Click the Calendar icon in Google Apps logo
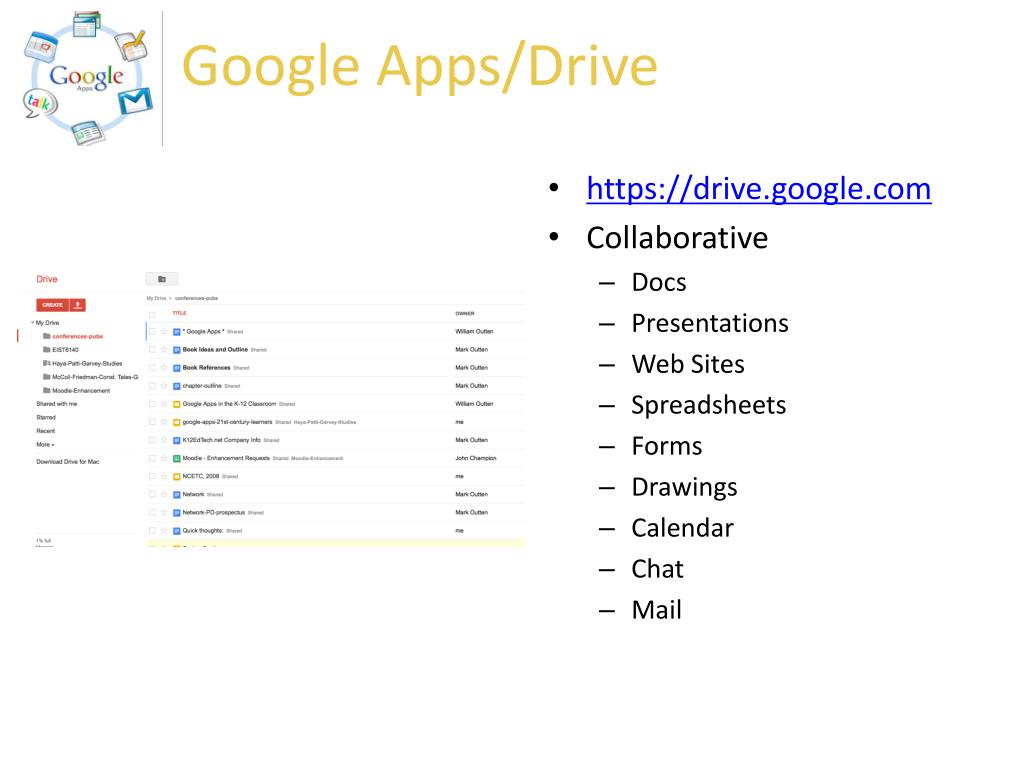1024x768 pixels. click(x=41, y=47)
